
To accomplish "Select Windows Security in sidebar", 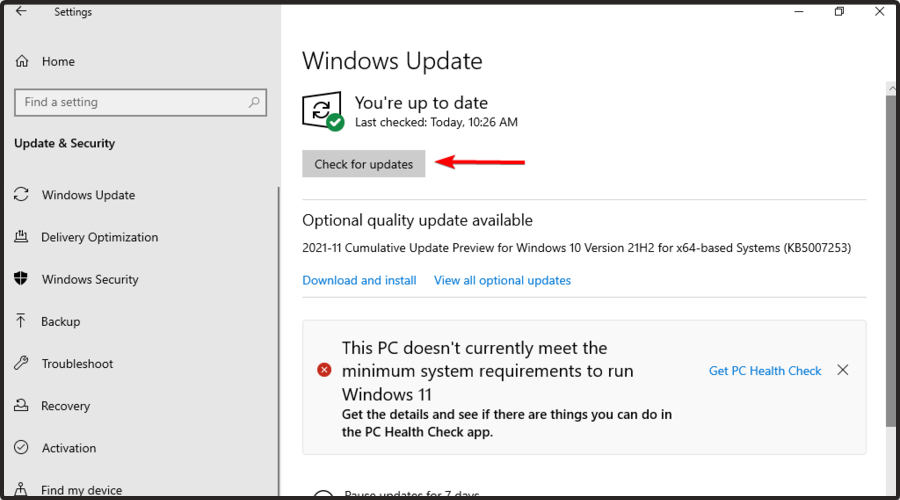I will pos(90,279).
